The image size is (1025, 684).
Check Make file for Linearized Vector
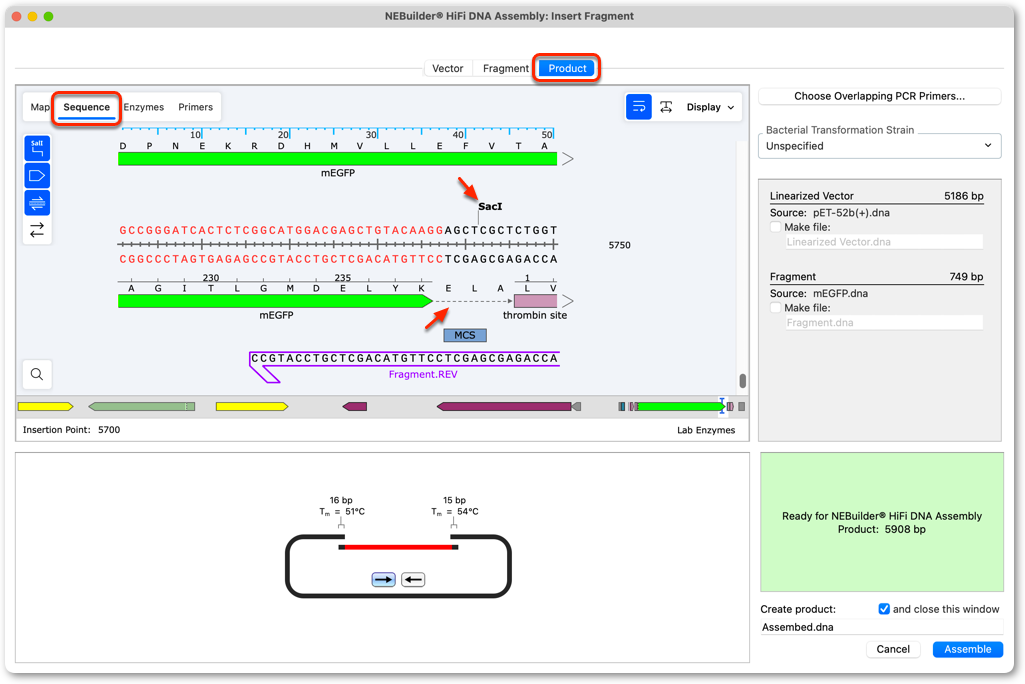click(x=775, y=227)
